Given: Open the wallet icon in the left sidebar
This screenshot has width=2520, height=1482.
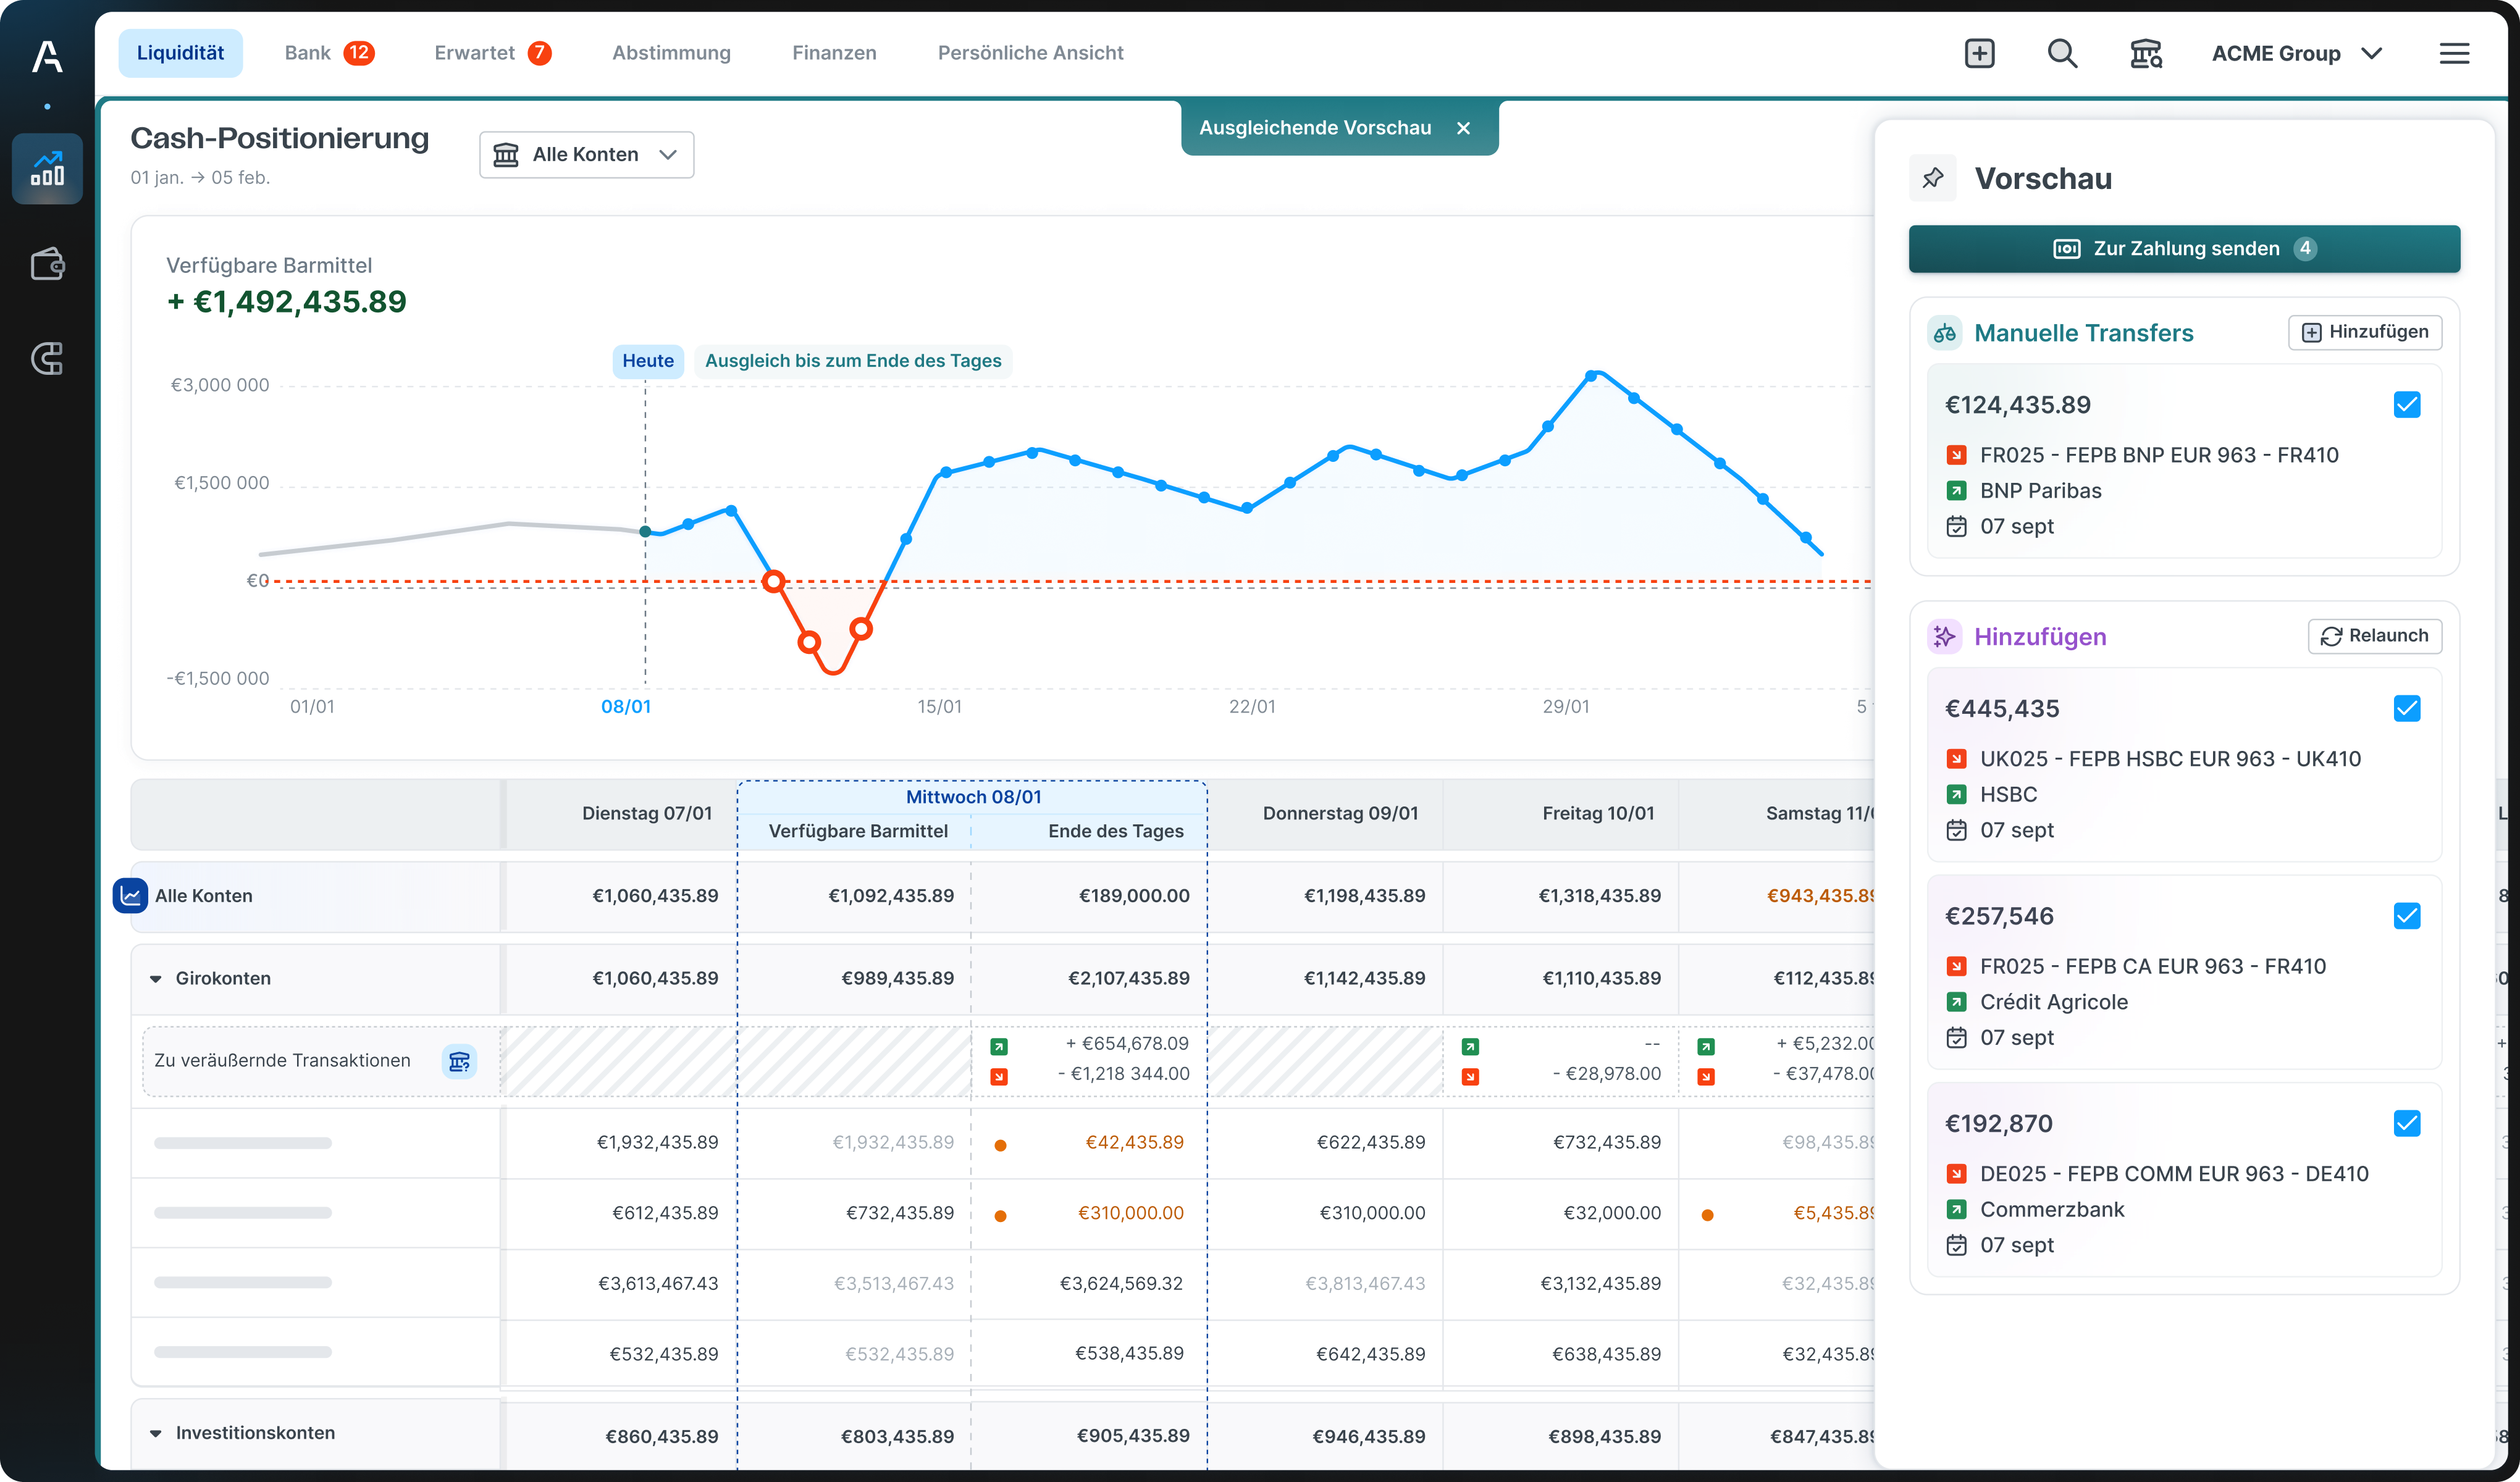Looking at the screenshot, I should pyautogui.click(x=46, y=264).
